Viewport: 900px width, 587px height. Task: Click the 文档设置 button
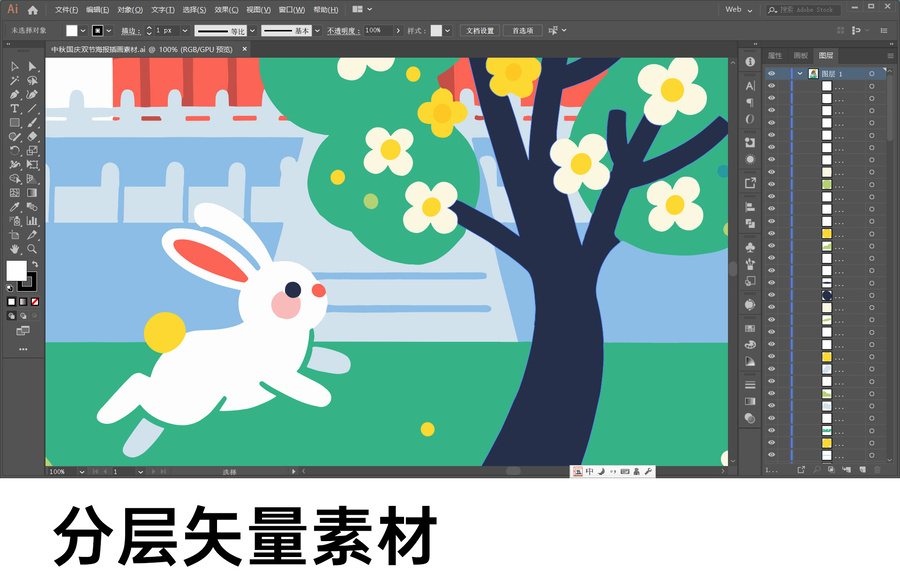[x=480, y=31]
